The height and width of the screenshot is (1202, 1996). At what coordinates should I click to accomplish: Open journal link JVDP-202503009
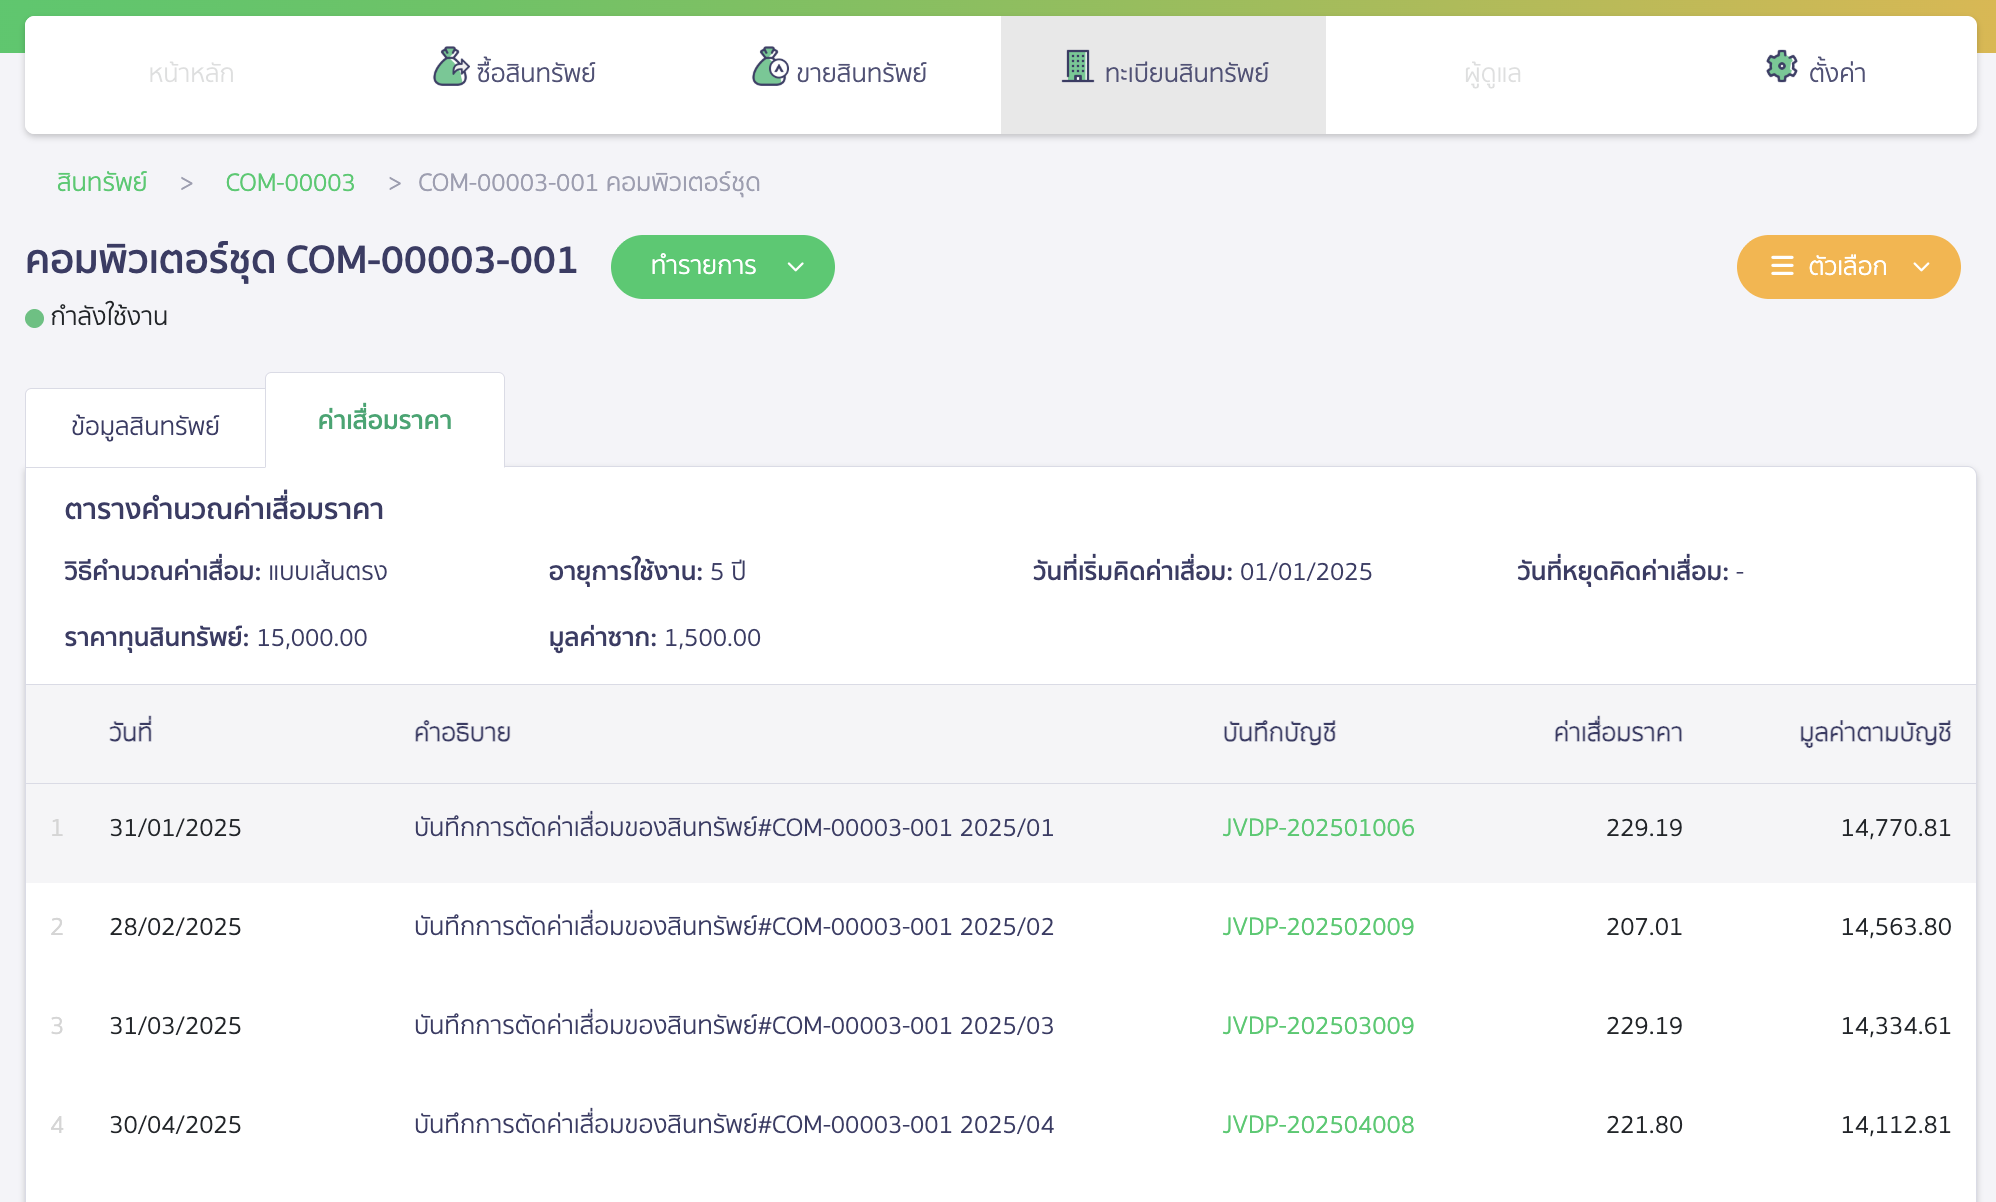[1317, 1026]
